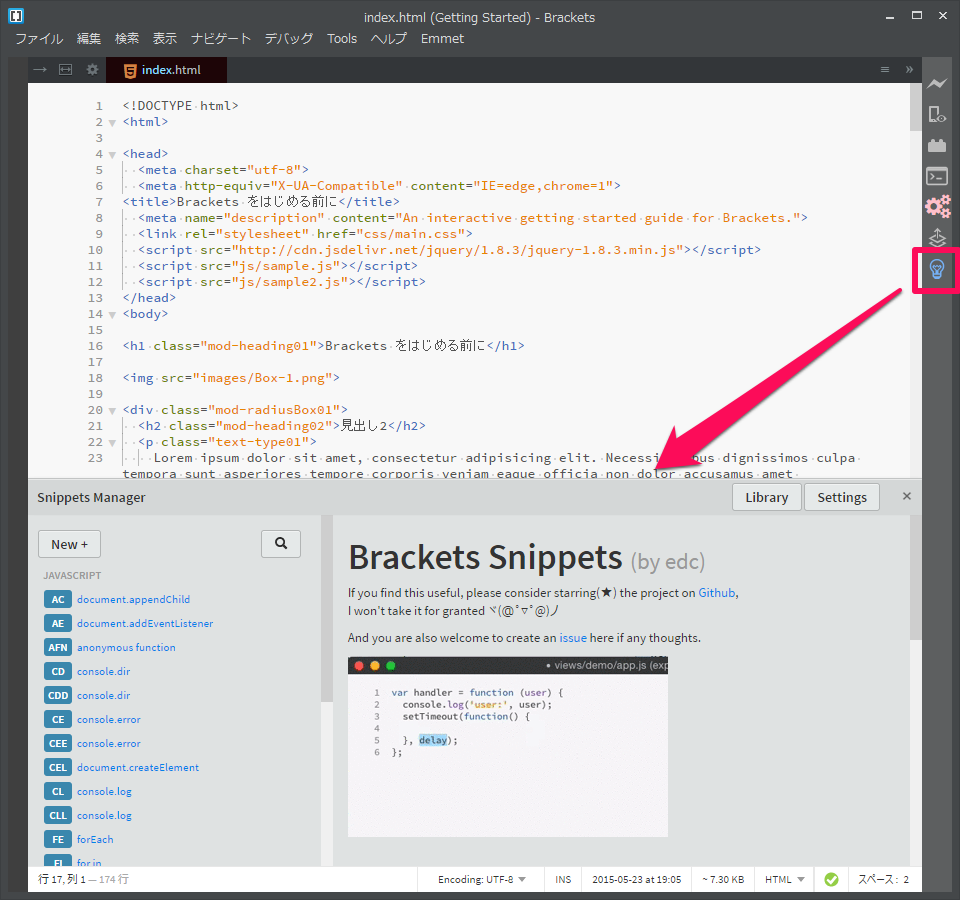
Task: Click the 2015-05-23 at 19:05 timestamp
Action: (x=636, y=879)
